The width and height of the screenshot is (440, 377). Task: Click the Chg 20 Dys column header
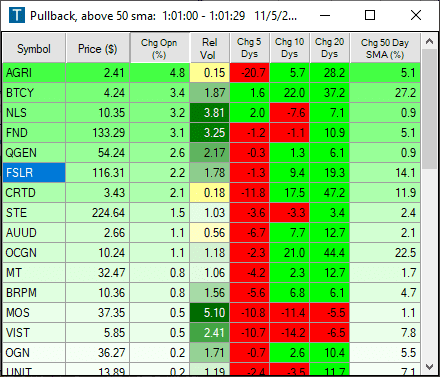[x=329, y=48]
